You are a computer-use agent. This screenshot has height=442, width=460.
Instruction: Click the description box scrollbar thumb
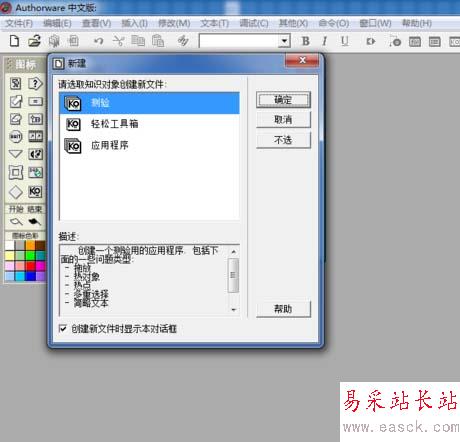click(x=233, y=275)
